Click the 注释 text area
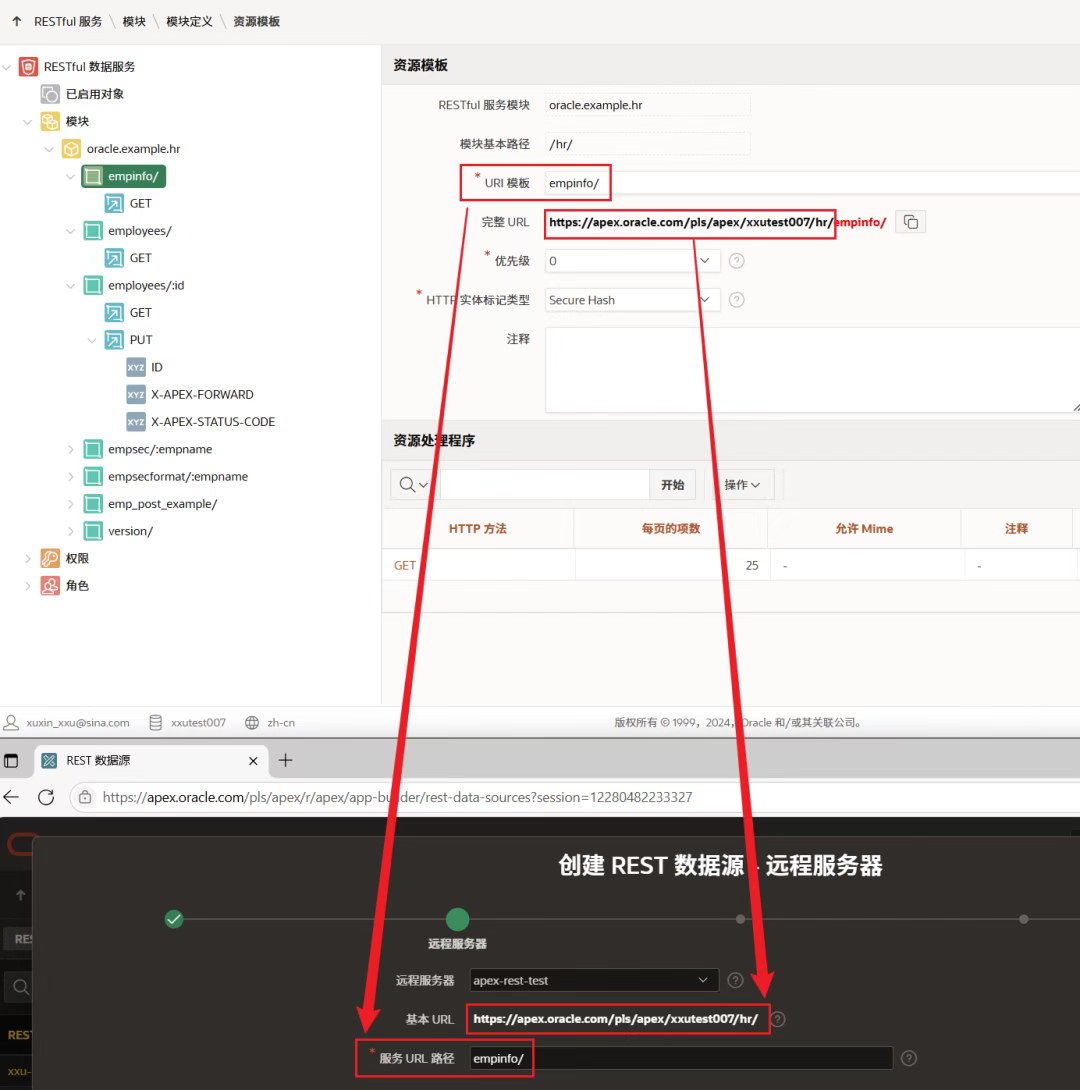 point(812,370)
